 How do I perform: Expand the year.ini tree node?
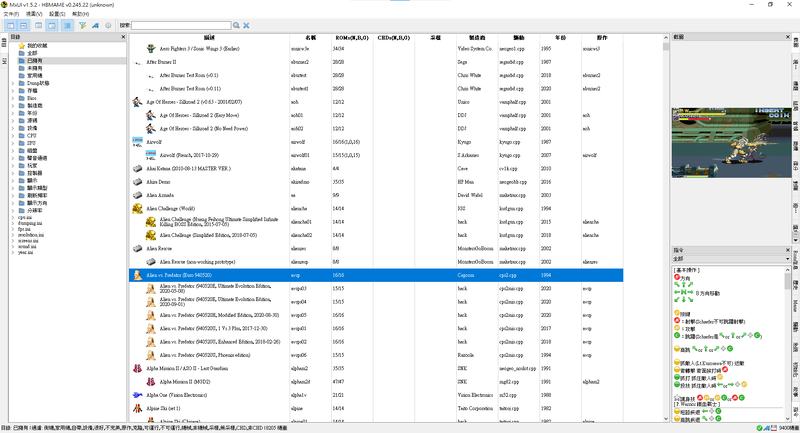(13, 252)
